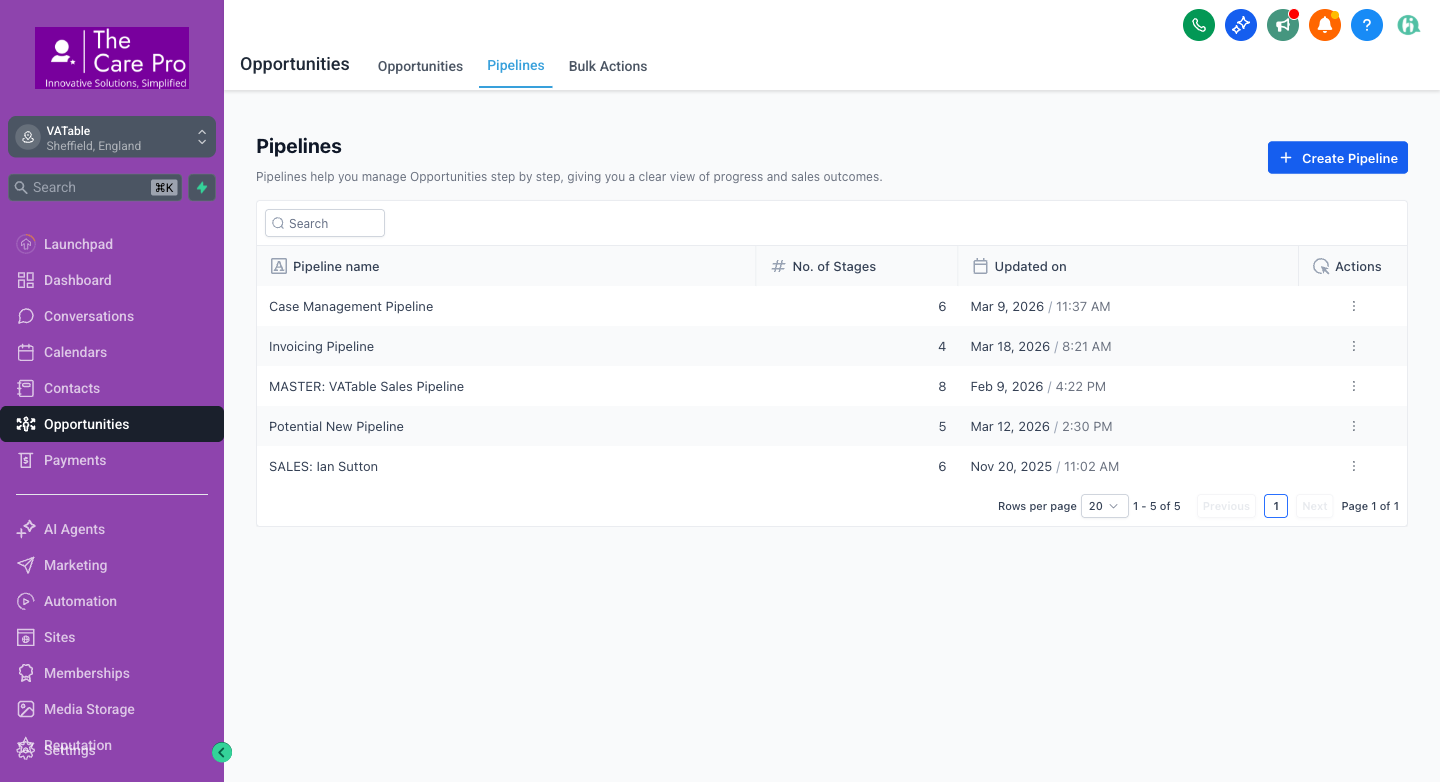Image resolution: width=1440 pixels, height=782 pixels.
Task: Open the Memberships section
Action: click(86, 672)
